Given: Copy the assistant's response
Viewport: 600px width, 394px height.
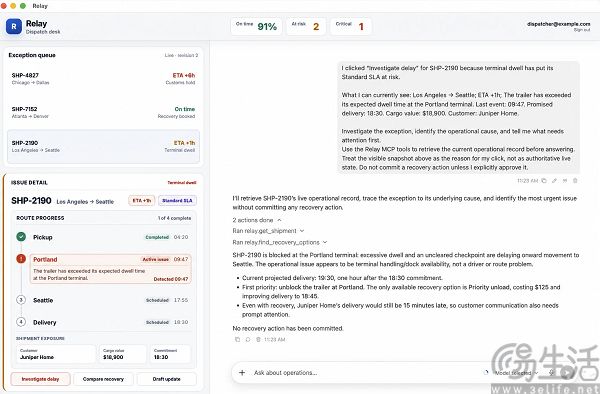Looking at the screenshot, I should click(x=237, y=339).
